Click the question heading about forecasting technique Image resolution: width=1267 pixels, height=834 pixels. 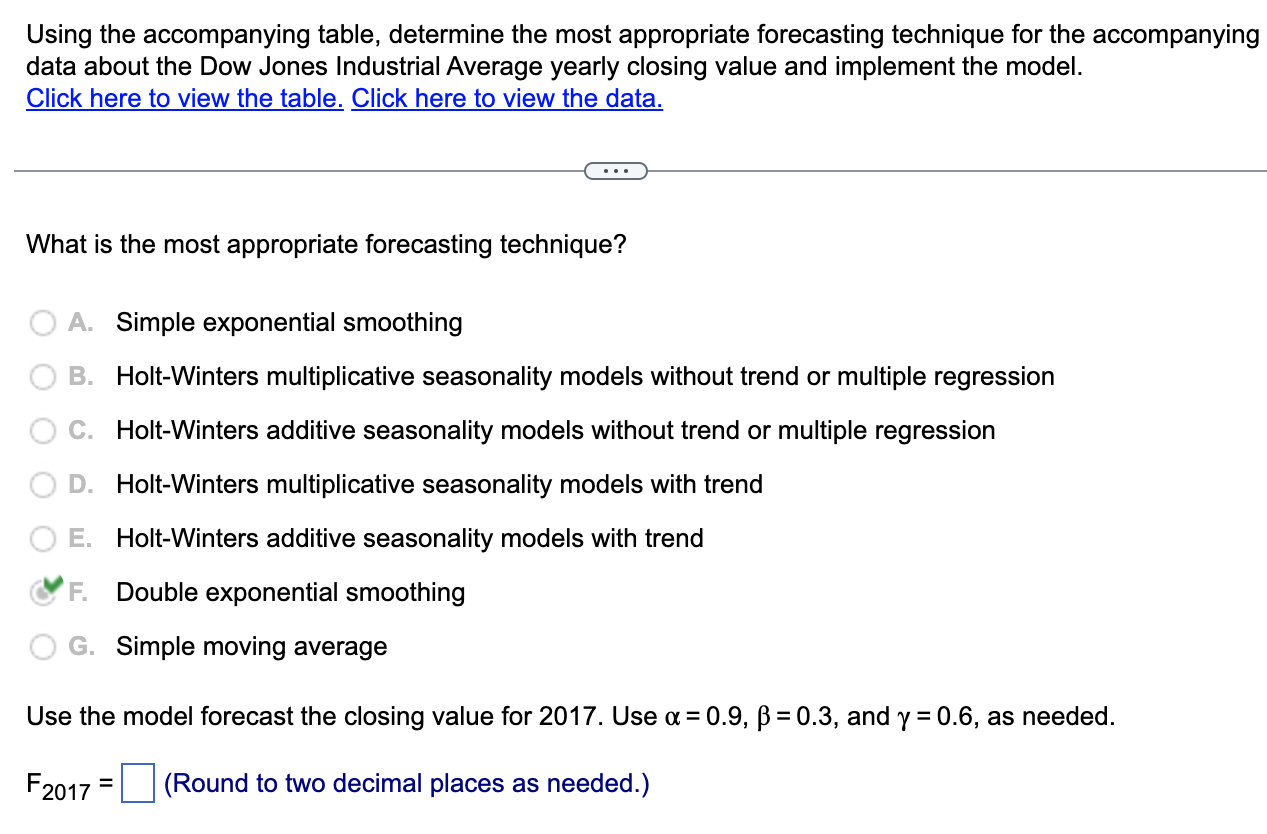coord(327,244)
